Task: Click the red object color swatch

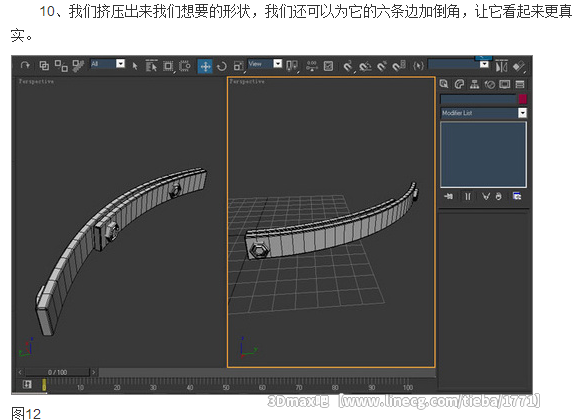Action: point(522,99)
